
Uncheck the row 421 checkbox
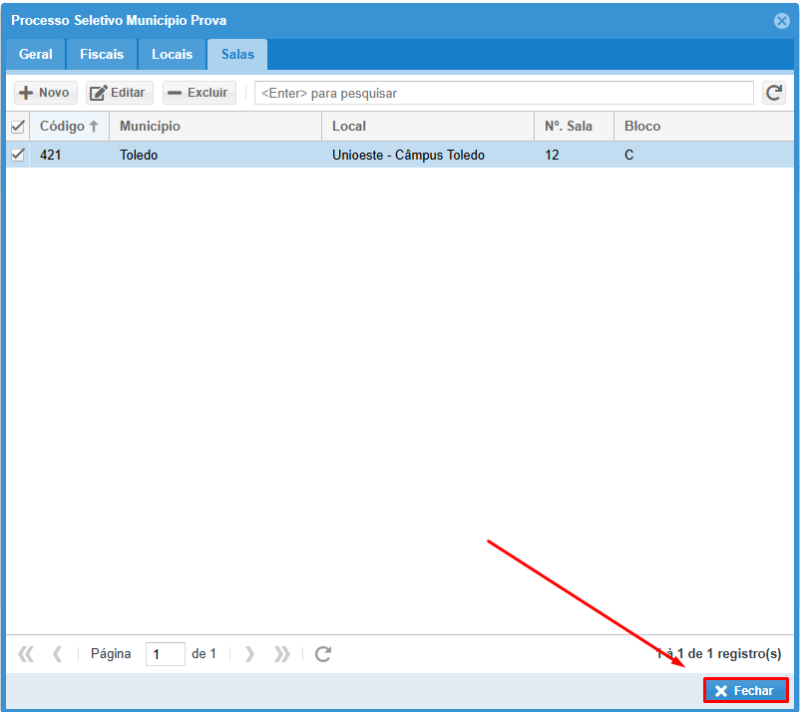[x=17, y=155]
